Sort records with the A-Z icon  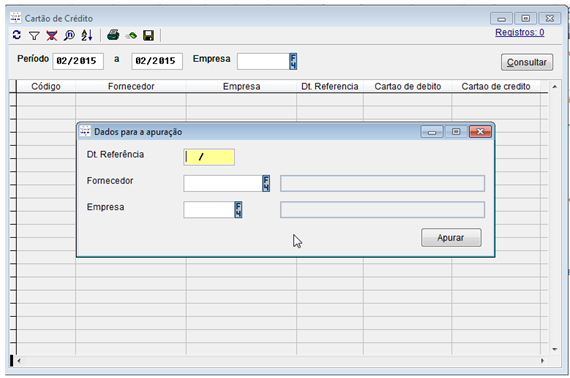point(87,35)
